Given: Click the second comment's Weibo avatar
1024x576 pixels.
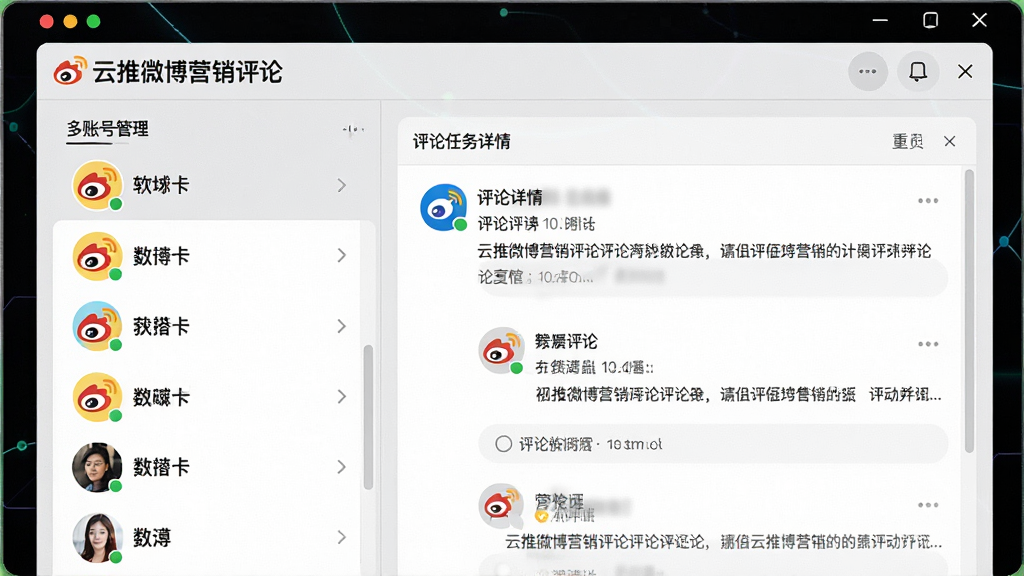Looking at the screenshot, I should tap(501, 350).
